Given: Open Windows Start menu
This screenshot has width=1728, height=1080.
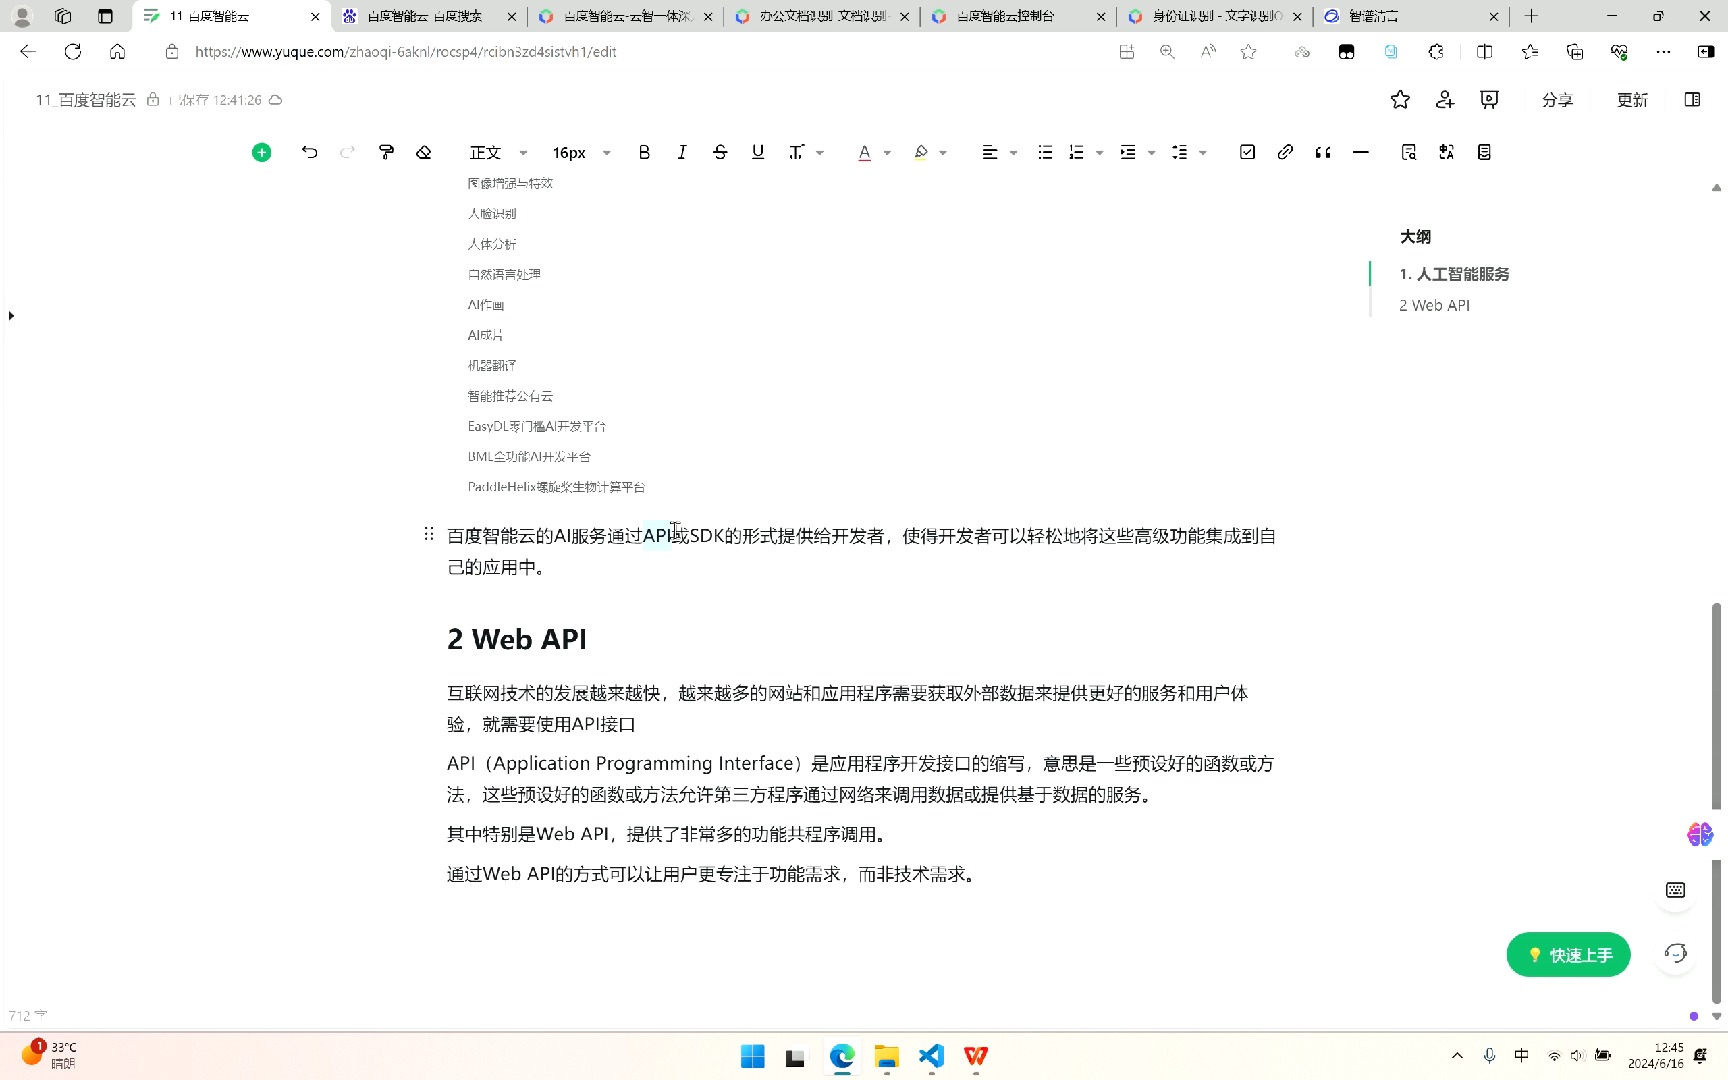Looking at the screenshot, I should (752, 1056).
